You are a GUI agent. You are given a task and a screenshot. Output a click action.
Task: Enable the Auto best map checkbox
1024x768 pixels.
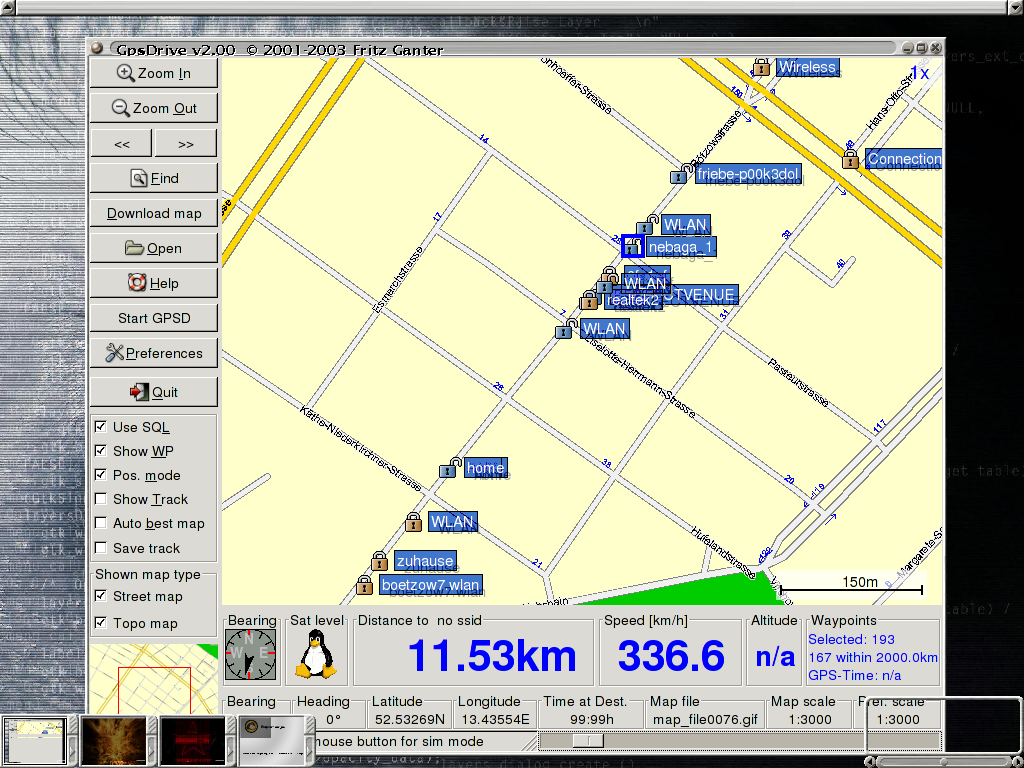point(101,523)
